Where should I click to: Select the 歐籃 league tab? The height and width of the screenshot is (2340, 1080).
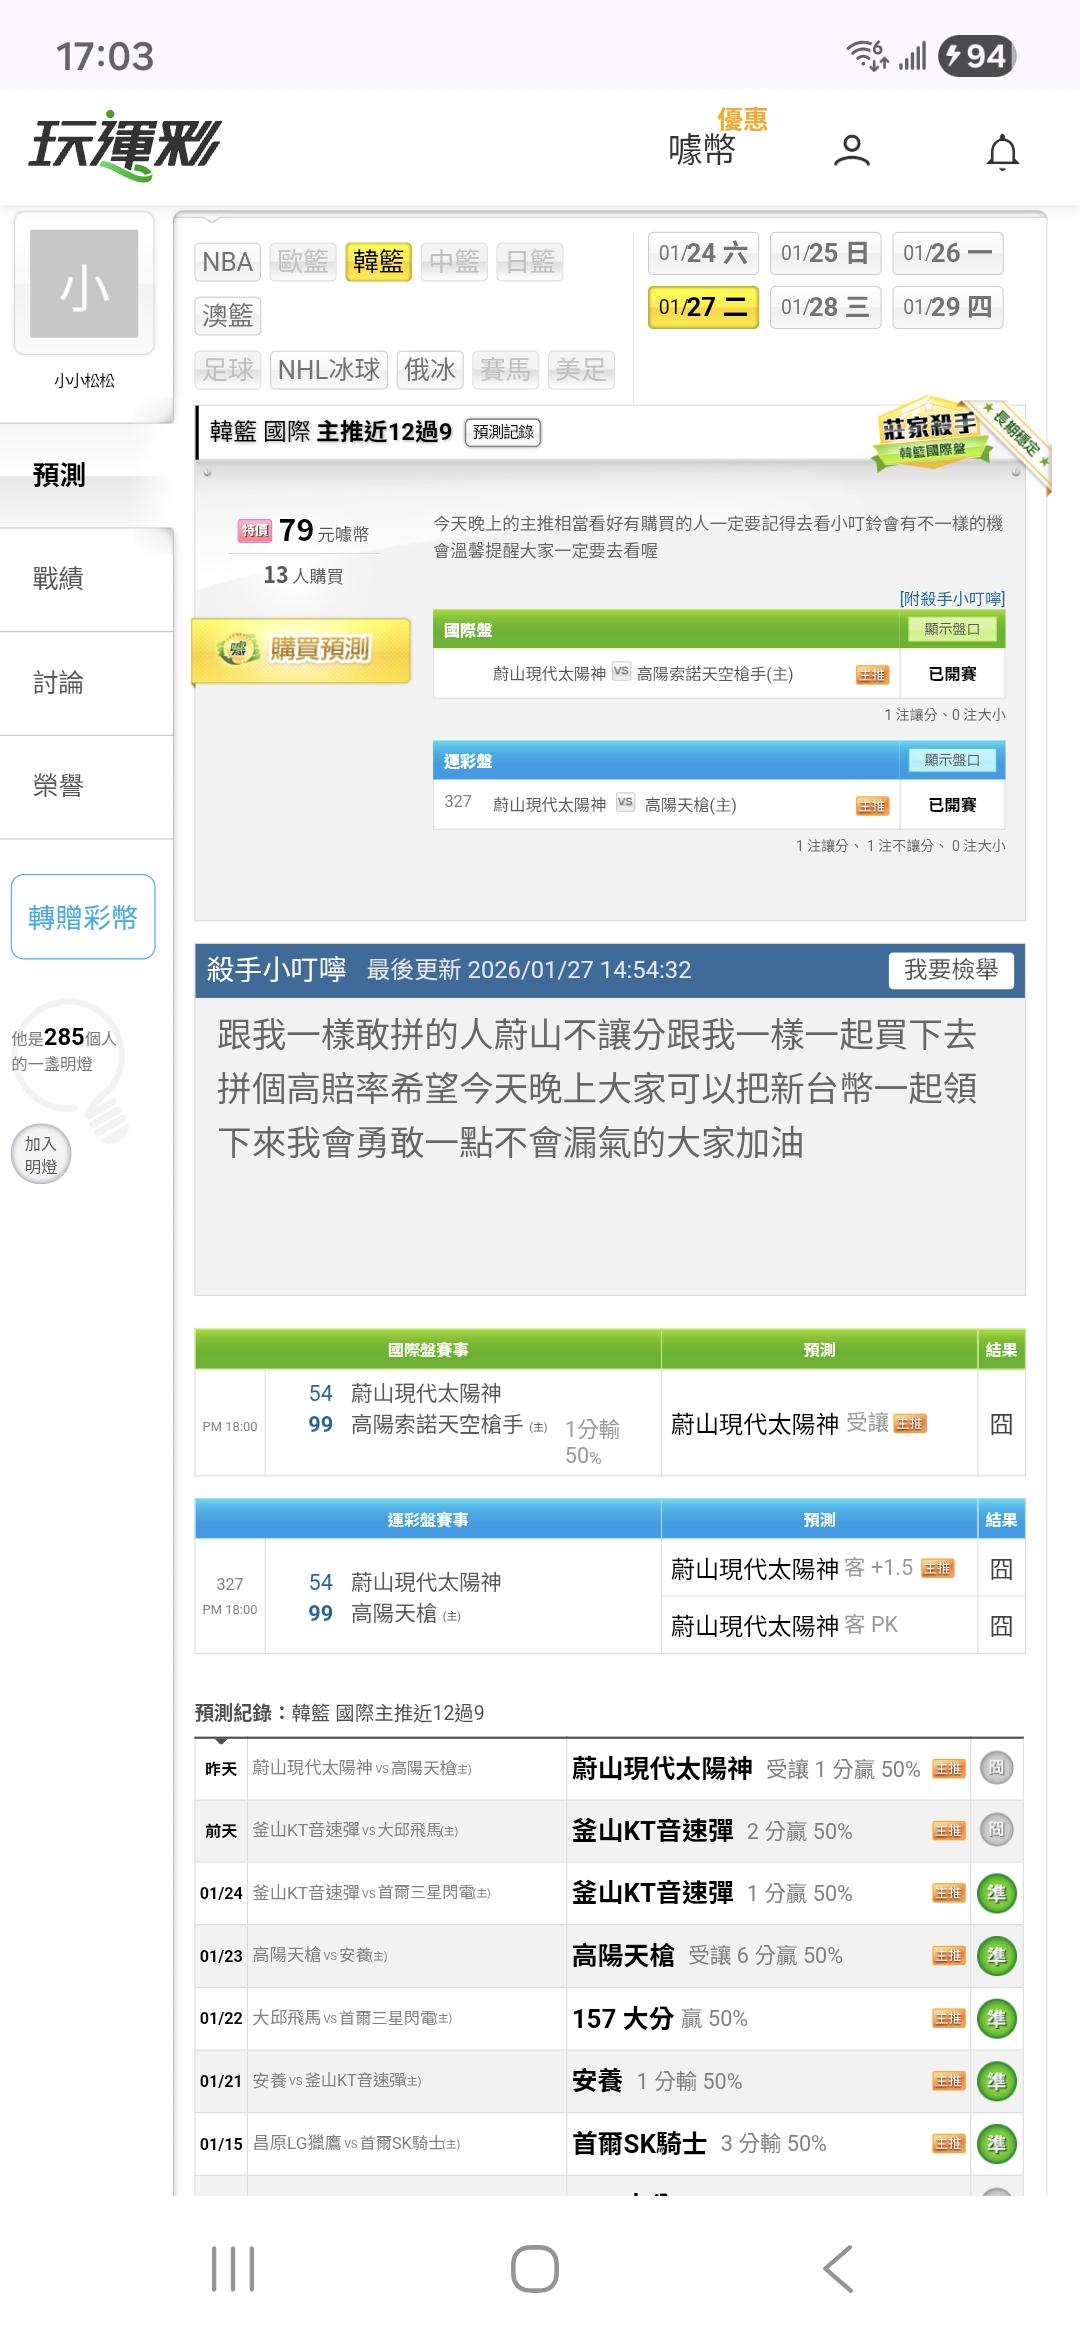pos(303,262)
